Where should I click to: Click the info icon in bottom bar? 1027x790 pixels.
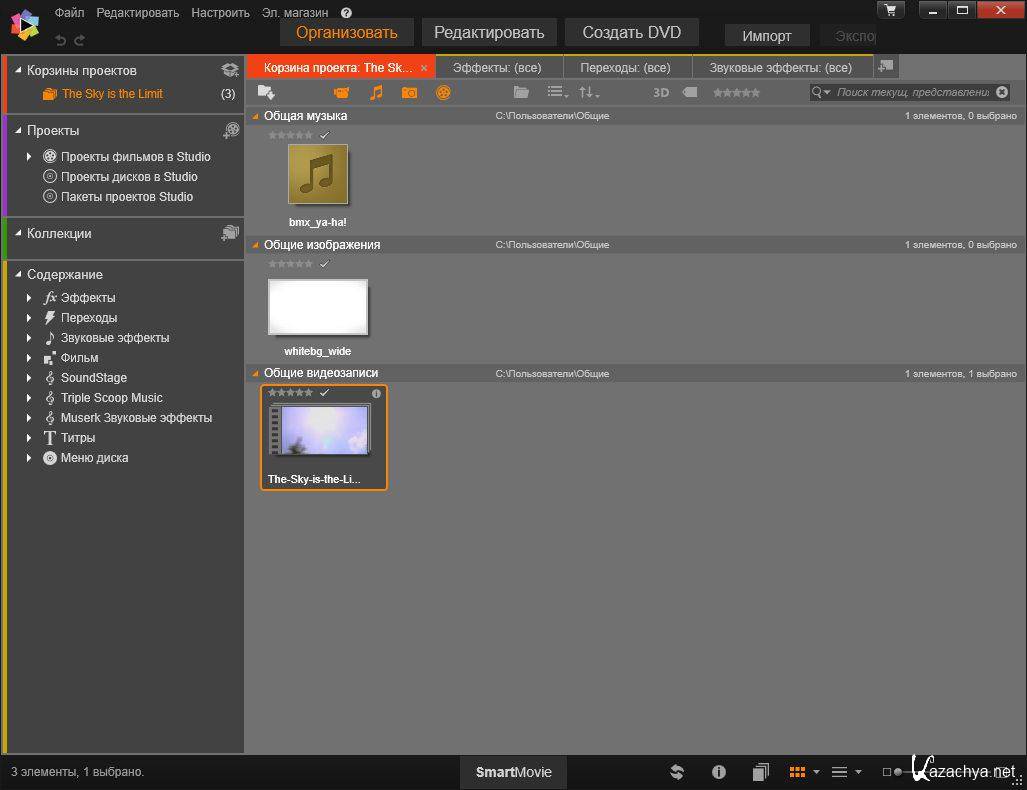(x=718, y=772)
